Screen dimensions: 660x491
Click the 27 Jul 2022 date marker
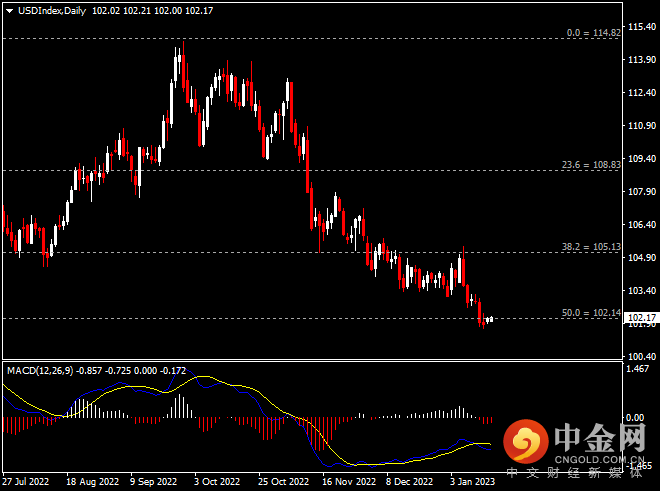tap(26, 481)
